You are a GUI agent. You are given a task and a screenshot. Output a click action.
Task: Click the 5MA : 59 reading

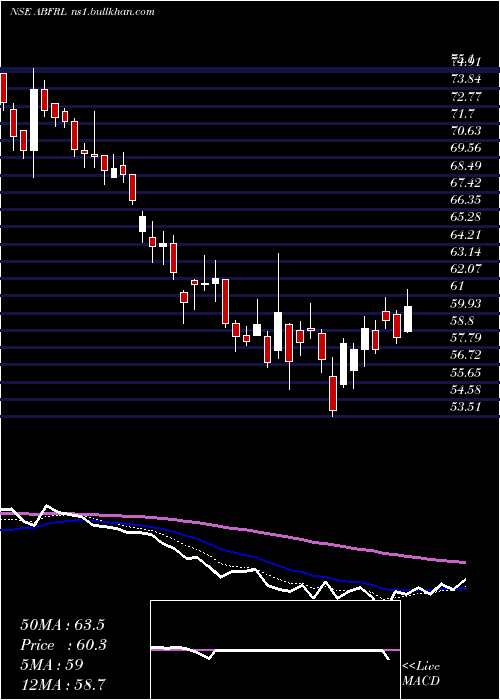click(x=52, y=665)
